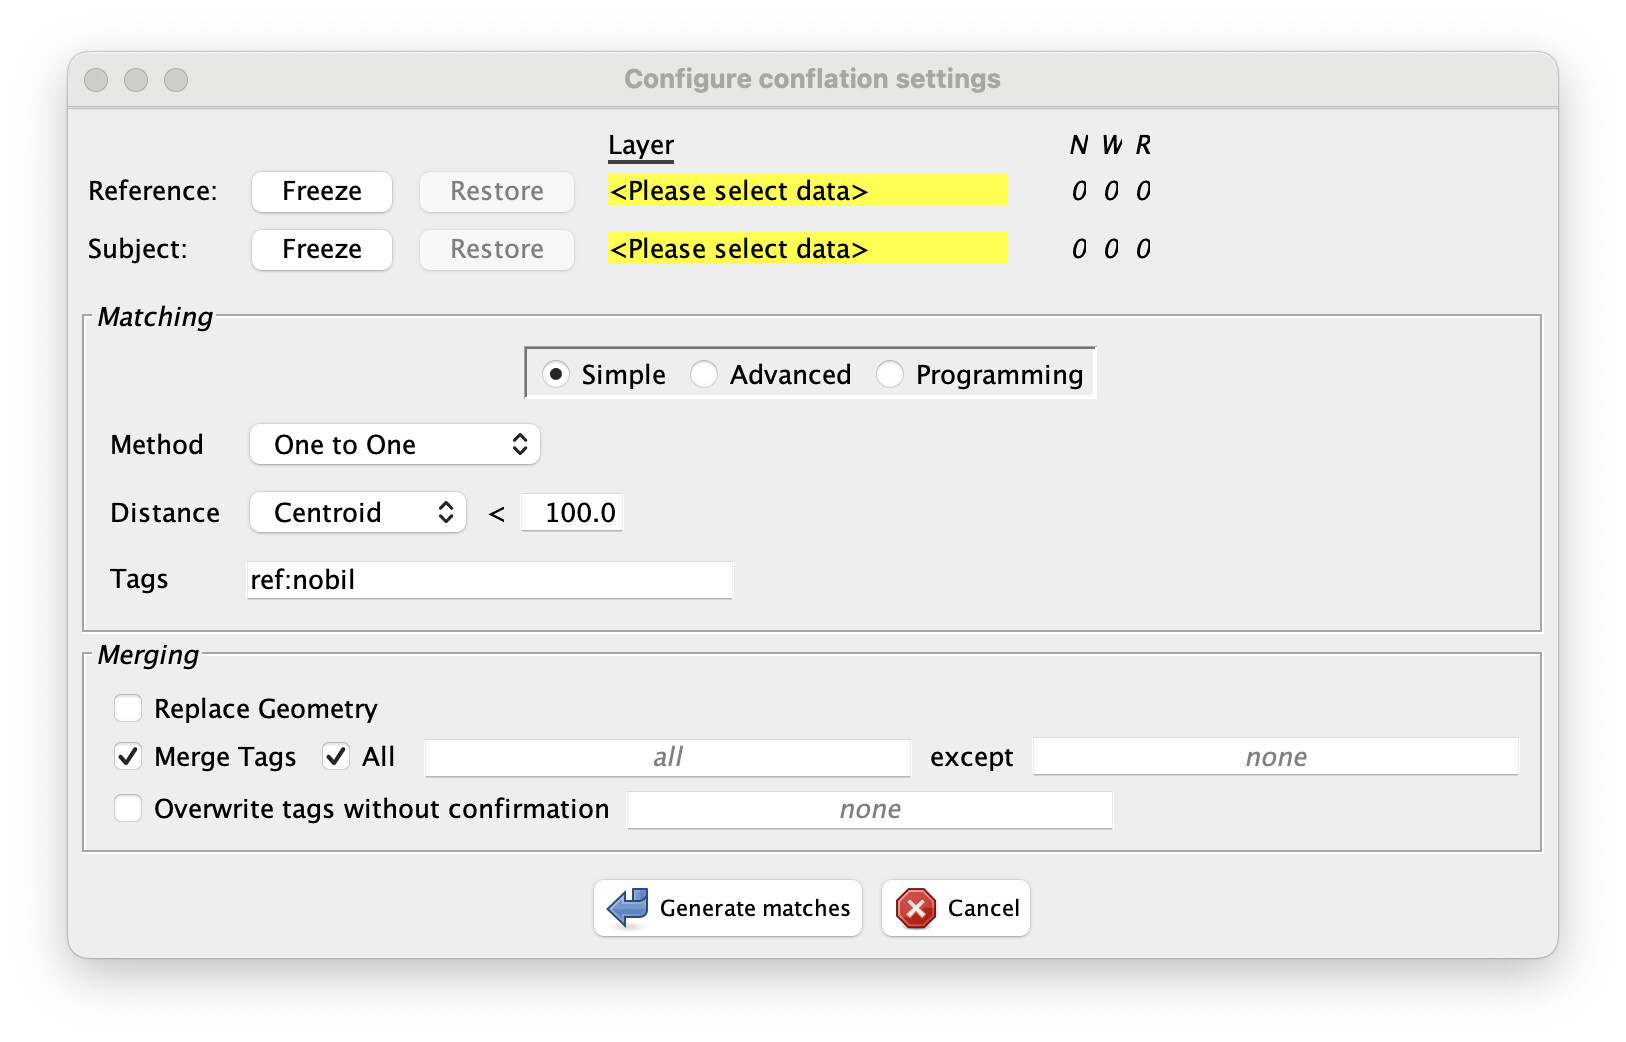Click the blue arrow icon on Generate matches
1626x1042 pixels.
[628, 908]
